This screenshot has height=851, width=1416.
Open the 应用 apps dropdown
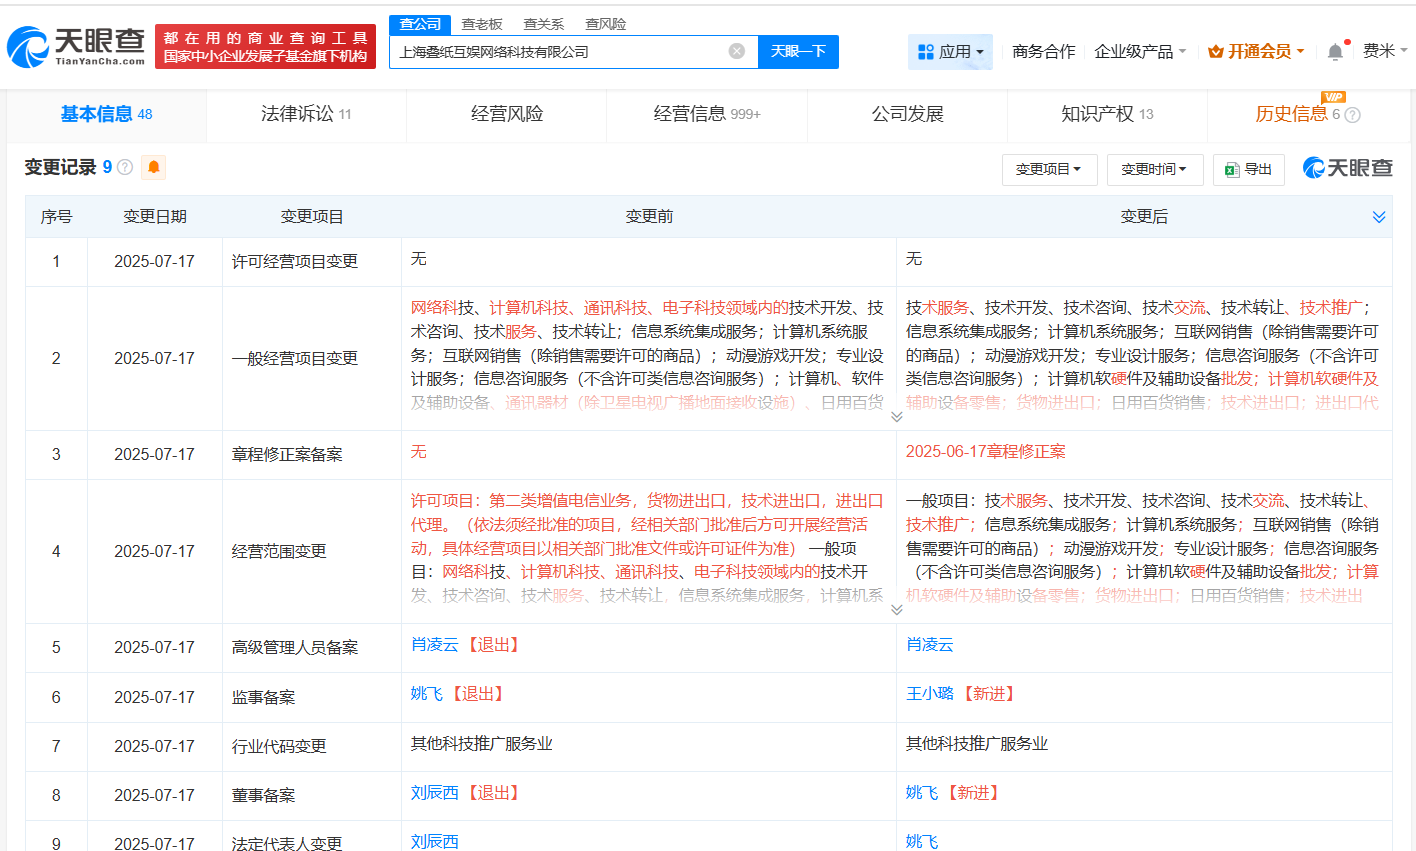(950, 52)
